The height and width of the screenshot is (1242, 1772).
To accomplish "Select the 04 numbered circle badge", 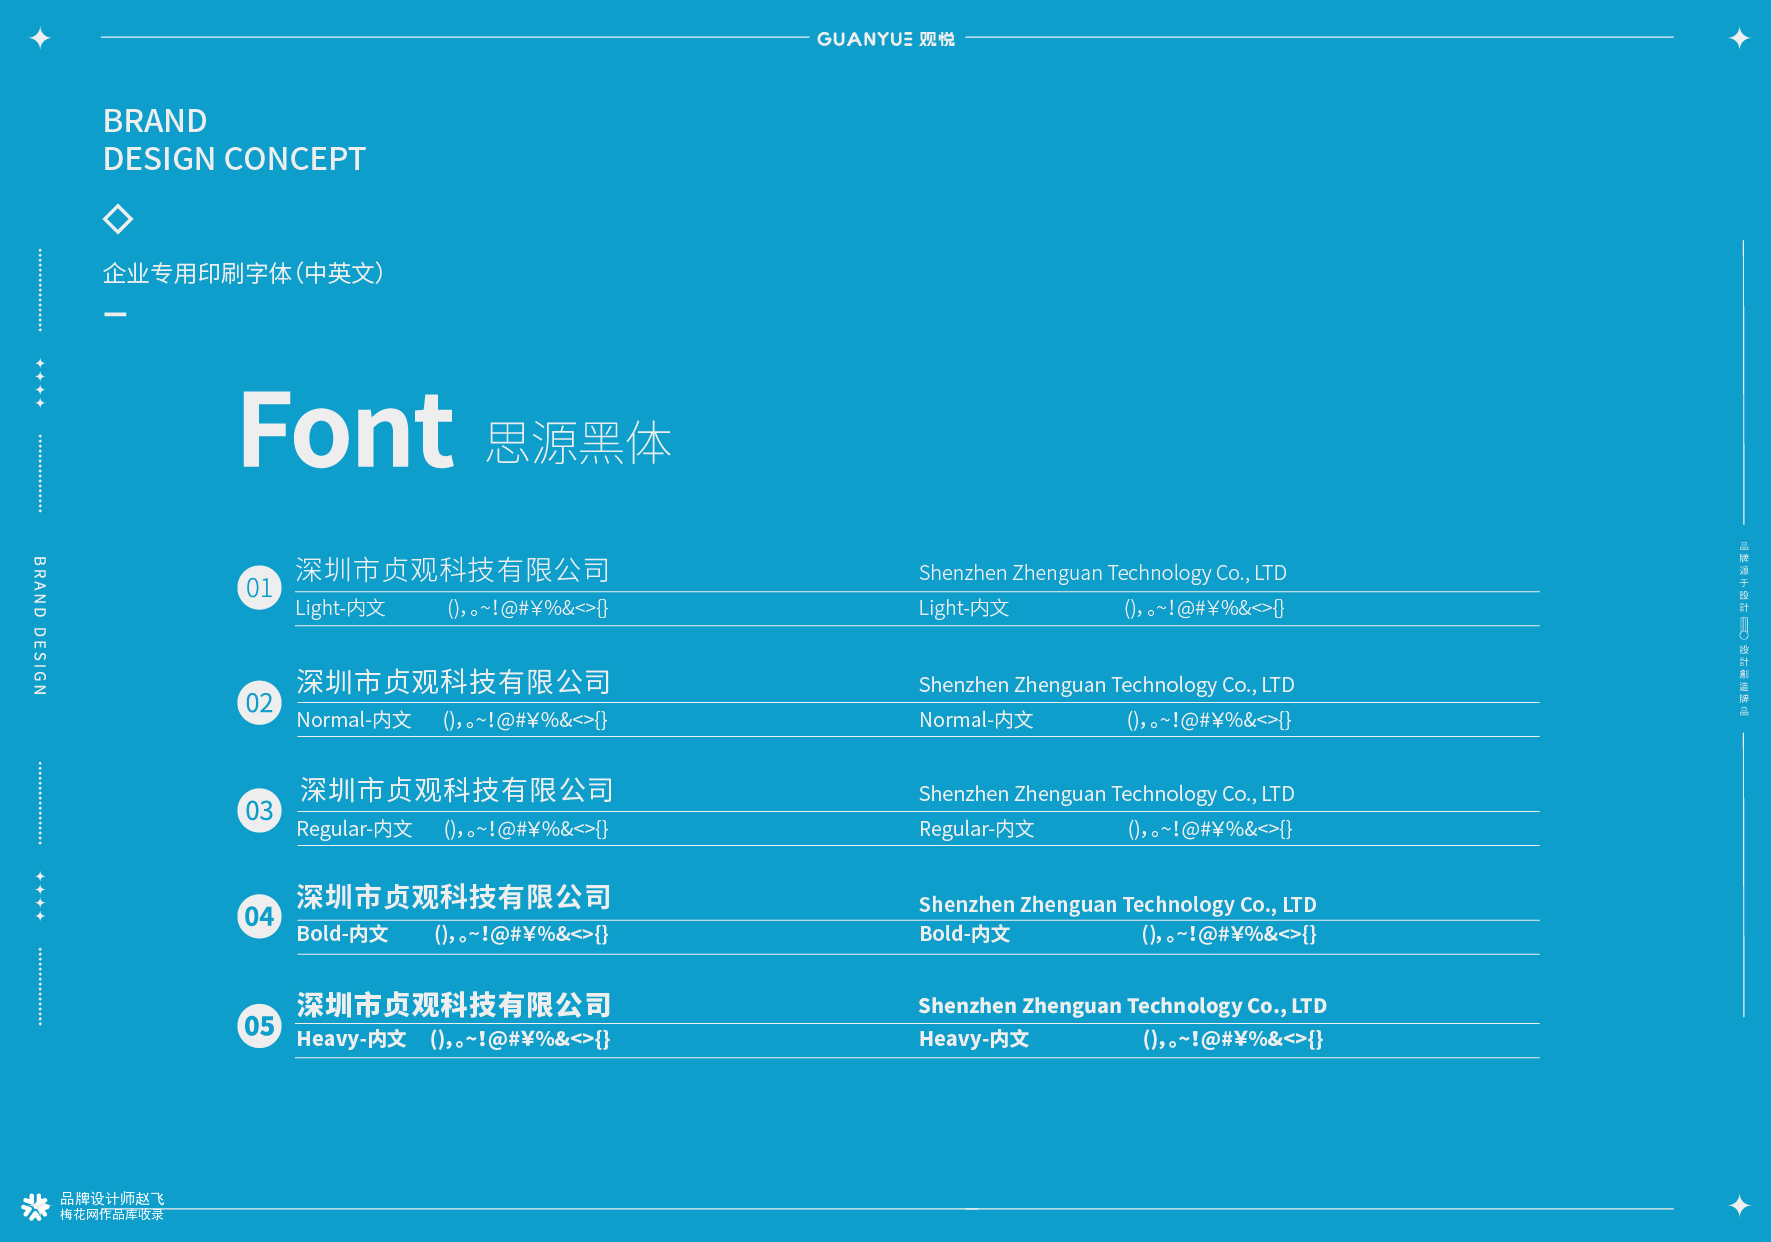I will 259,916.
